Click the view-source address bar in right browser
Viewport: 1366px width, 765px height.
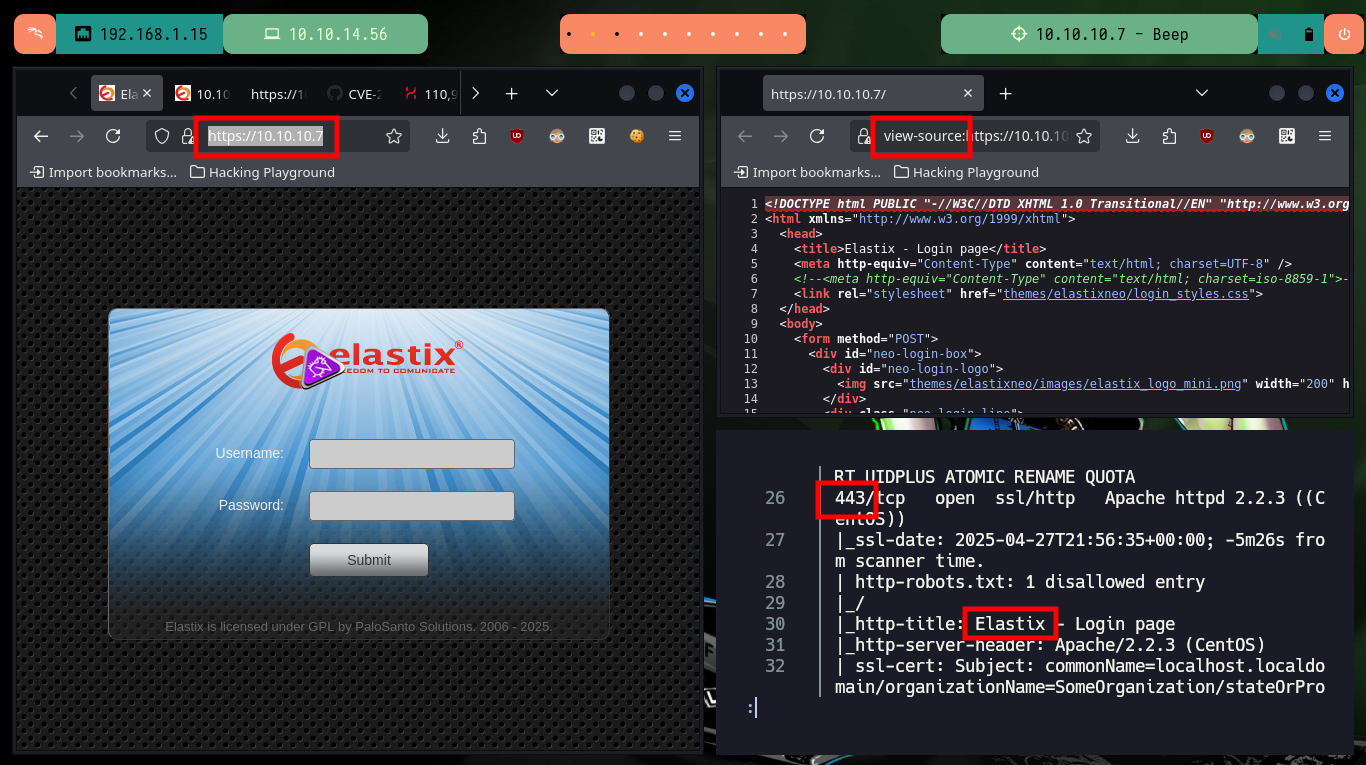pos(975,136)
